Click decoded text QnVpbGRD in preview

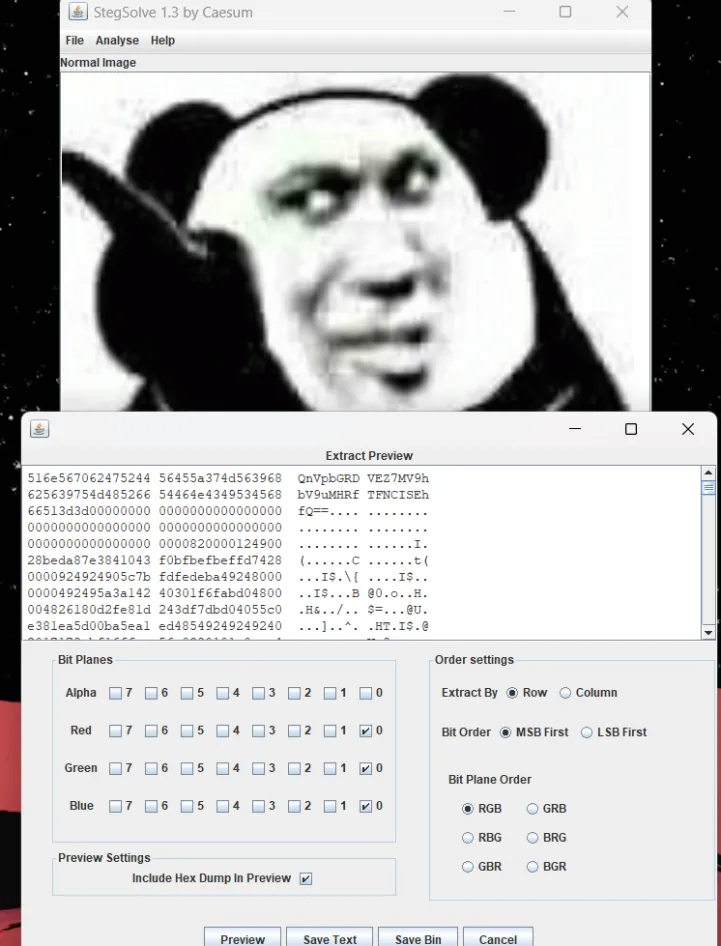(328, 478)
